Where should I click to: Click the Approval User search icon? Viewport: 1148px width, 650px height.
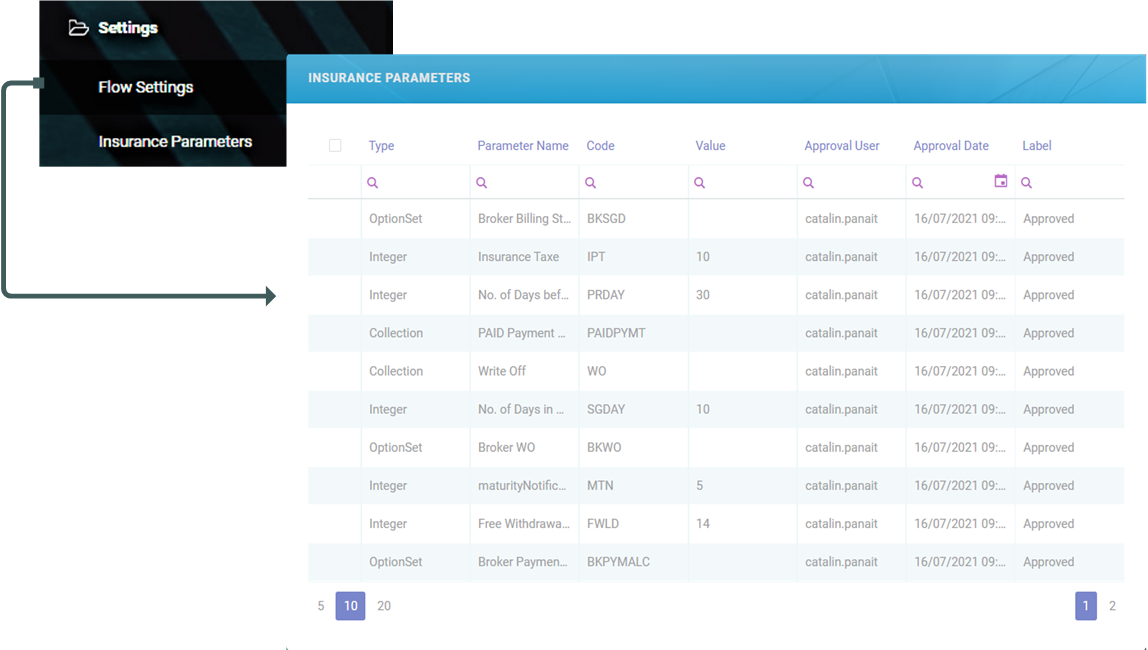coord(809,183)
